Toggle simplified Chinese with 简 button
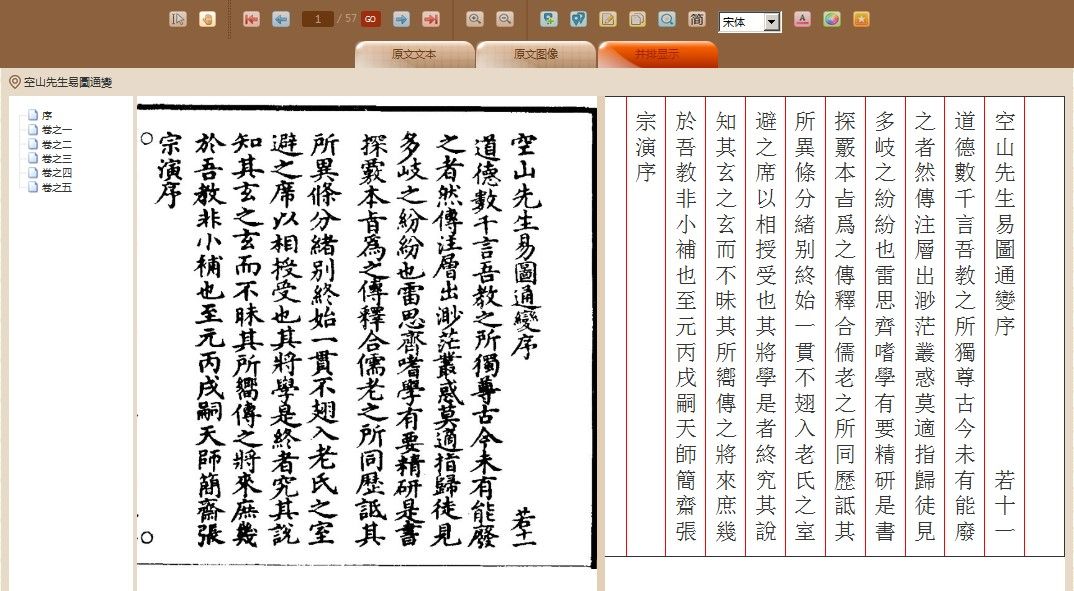This screenshot has width=1074, height=591. (x=697, y=19)
